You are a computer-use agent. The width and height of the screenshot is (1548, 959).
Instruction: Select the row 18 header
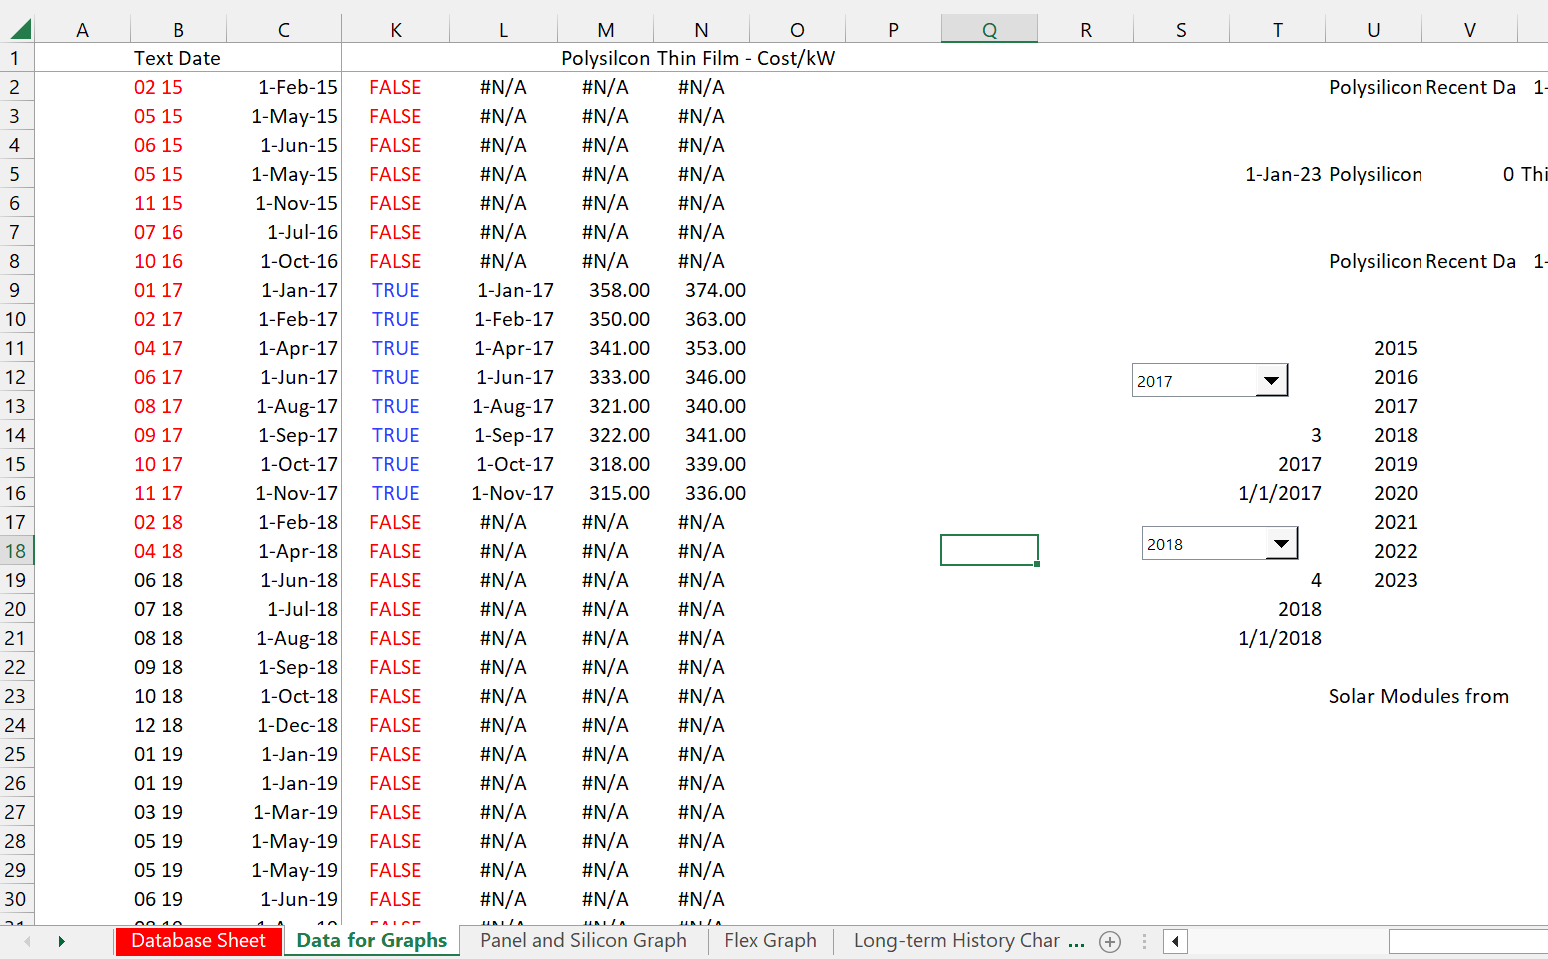pyautogui.click(x=16, y=551)
